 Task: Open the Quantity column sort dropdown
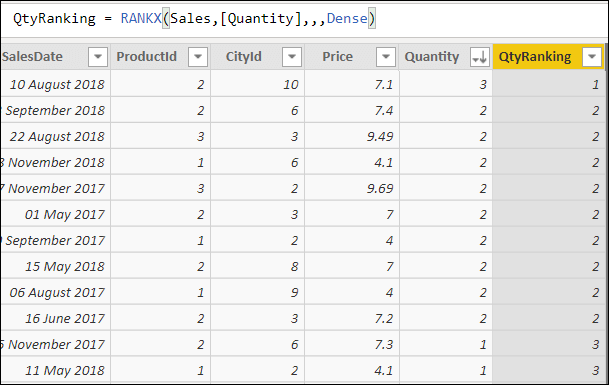[x=480, y=57]
